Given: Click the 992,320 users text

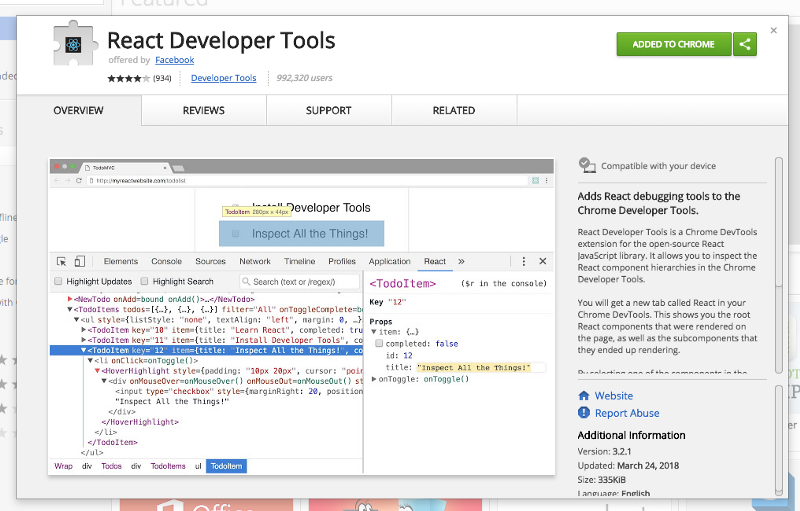Looking at the screenshot, I should pyautogui.click(x=304, y=78).
